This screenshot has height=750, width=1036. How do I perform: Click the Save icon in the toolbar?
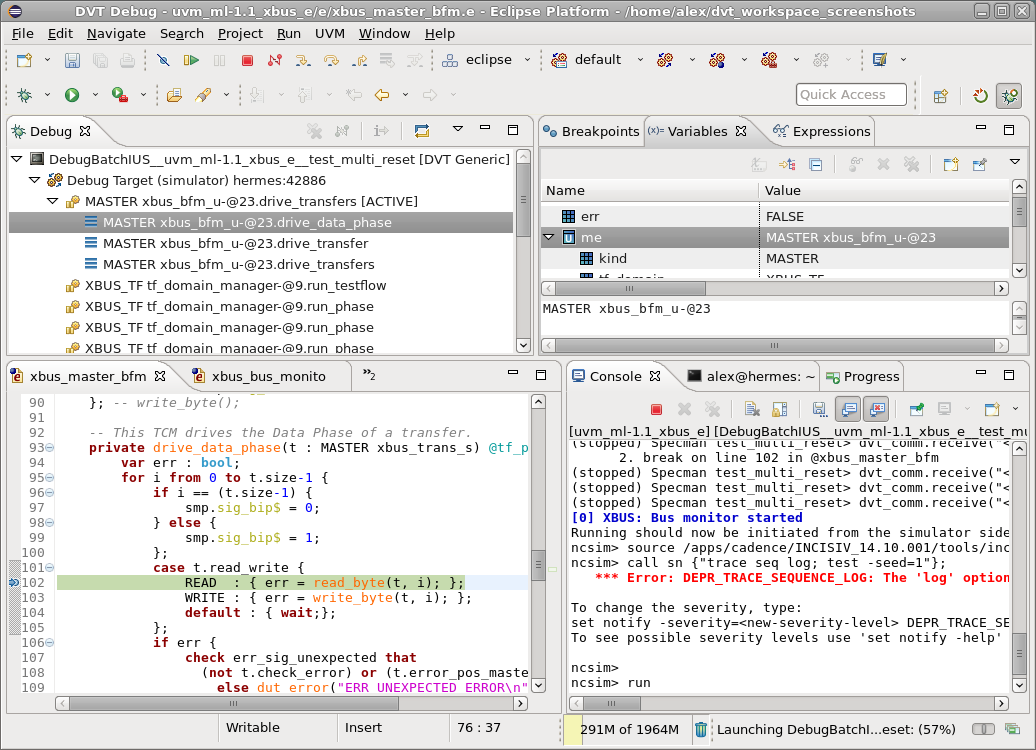[70, 61]
